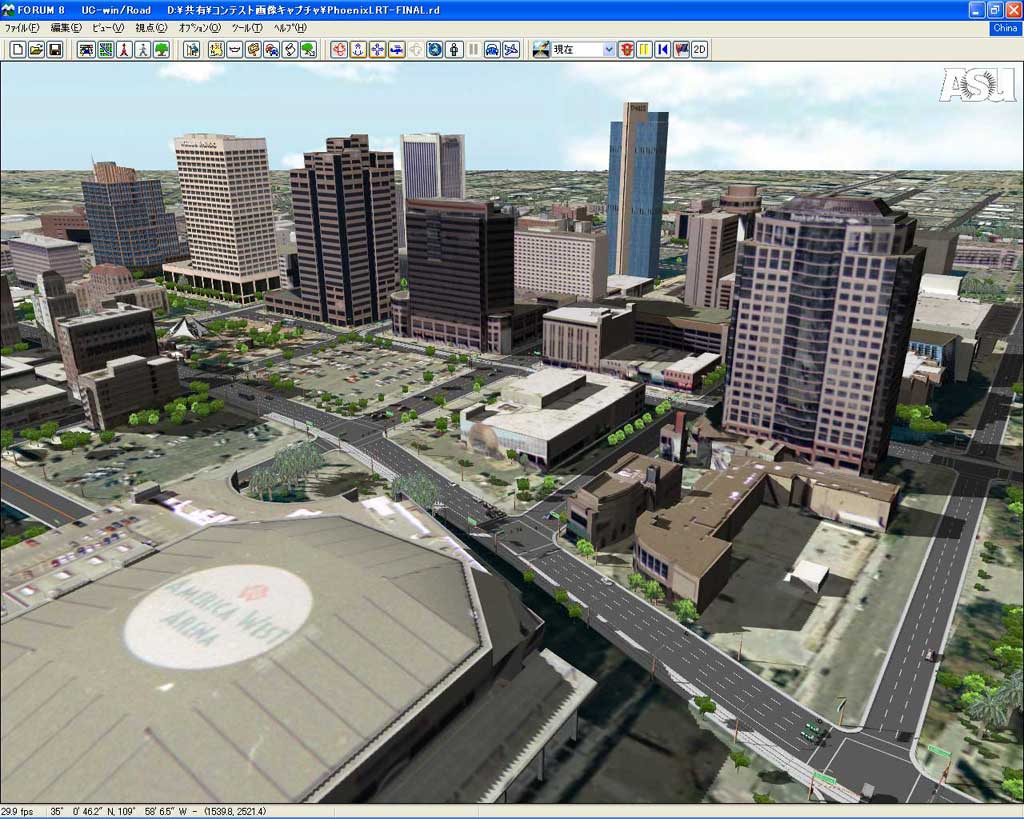This screenshot has width=1024, height=819.
Task: Click the green terrain map toolbar icon
Action: pyautogui.click(x=105, y=50)
